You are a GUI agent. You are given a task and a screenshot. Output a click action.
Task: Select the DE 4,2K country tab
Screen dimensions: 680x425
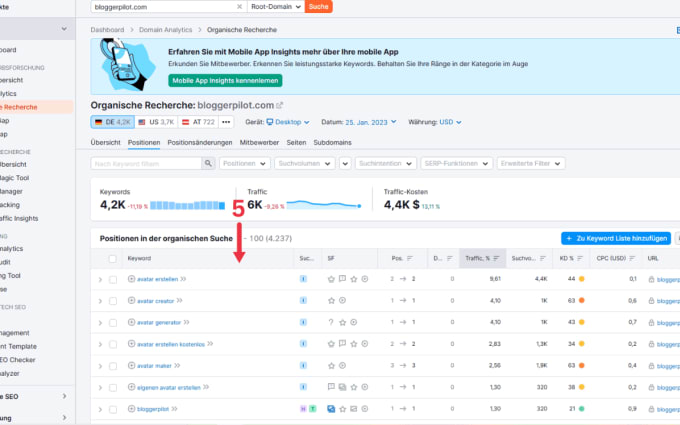pyautogui.click(x=113, y=122)
